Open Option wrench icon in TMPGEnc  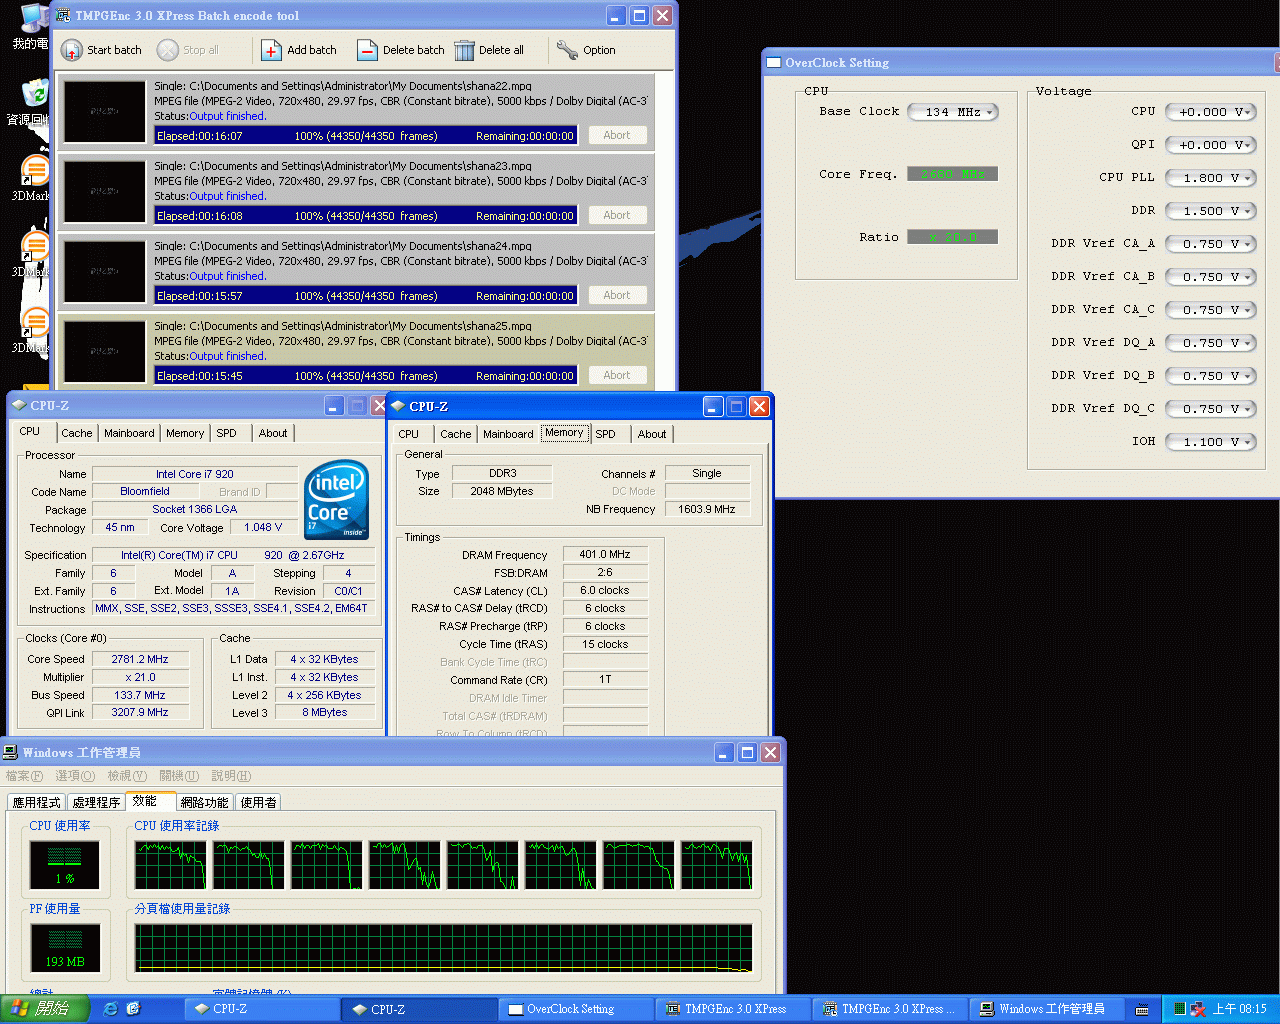(x=567, y=50)
